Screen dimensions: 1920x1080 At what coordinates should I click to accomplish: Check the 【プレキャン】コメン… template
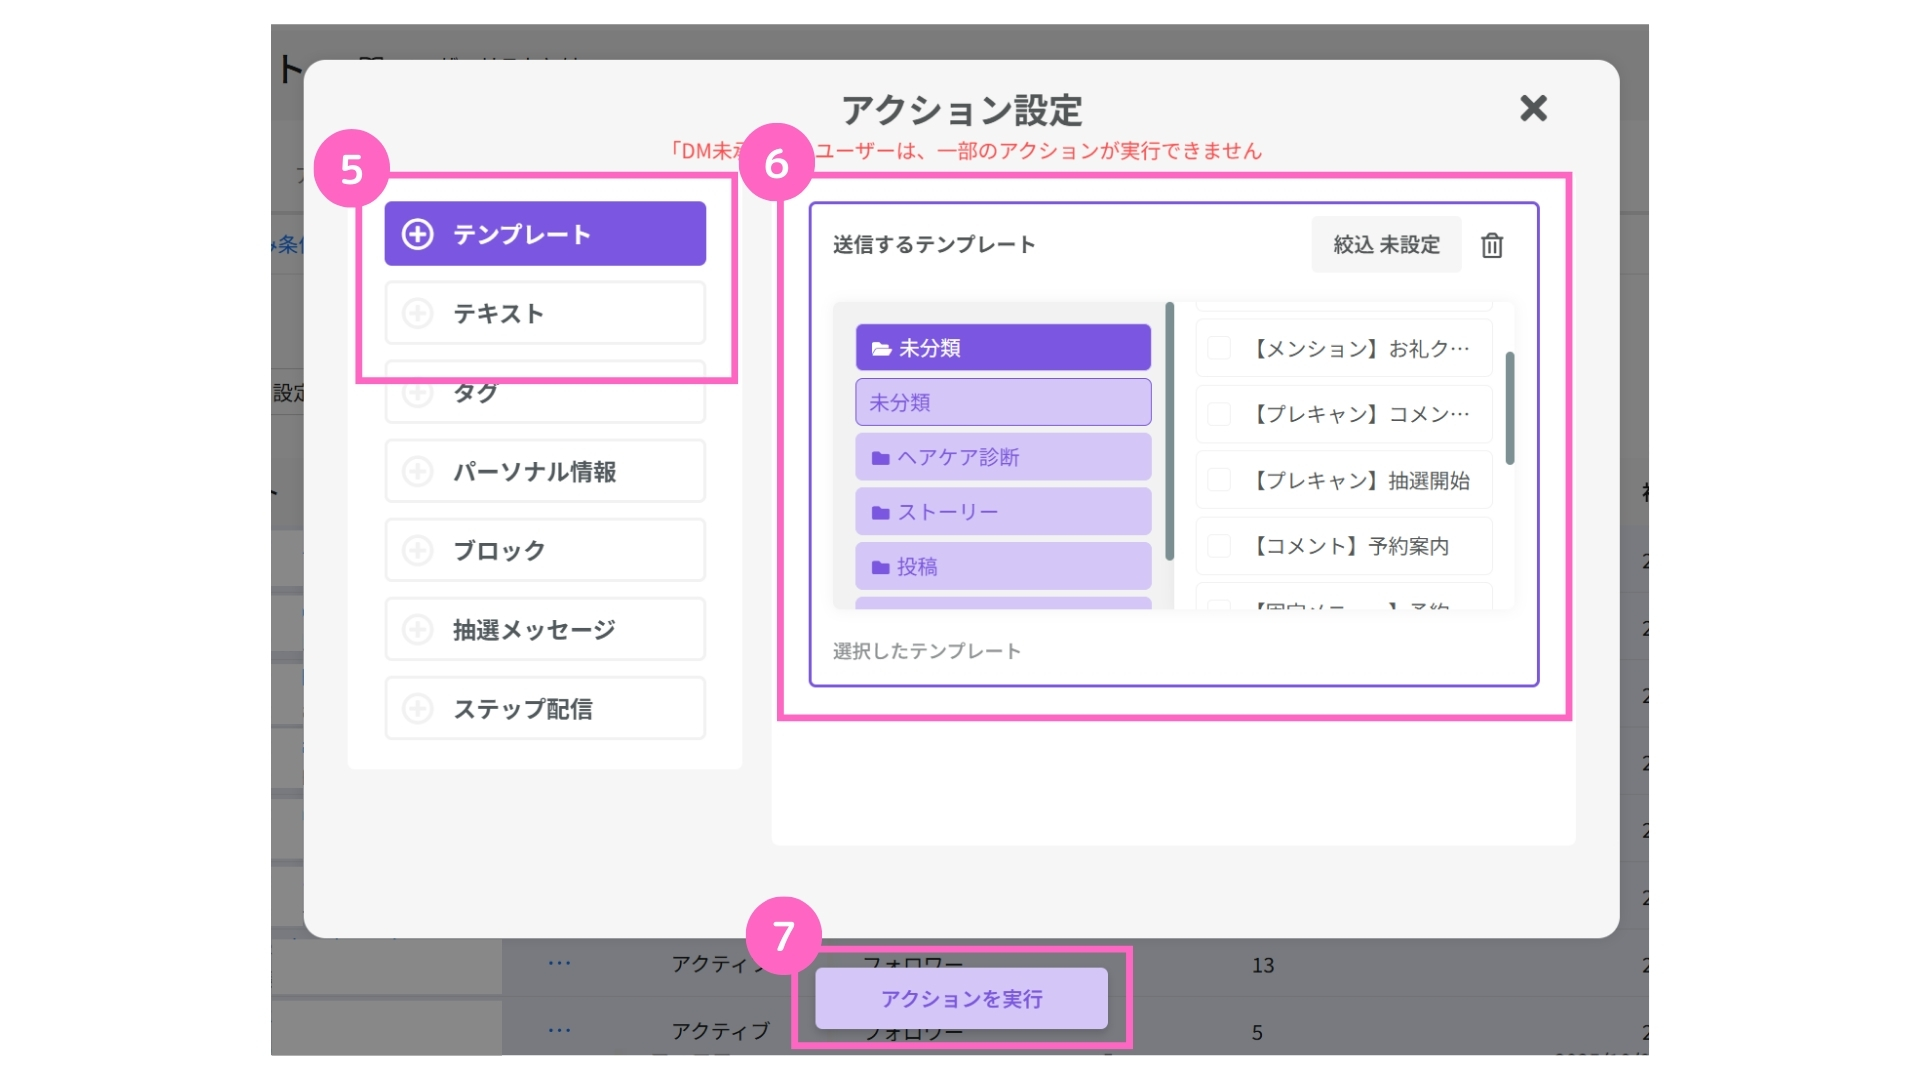click(x=1219, y=414)
